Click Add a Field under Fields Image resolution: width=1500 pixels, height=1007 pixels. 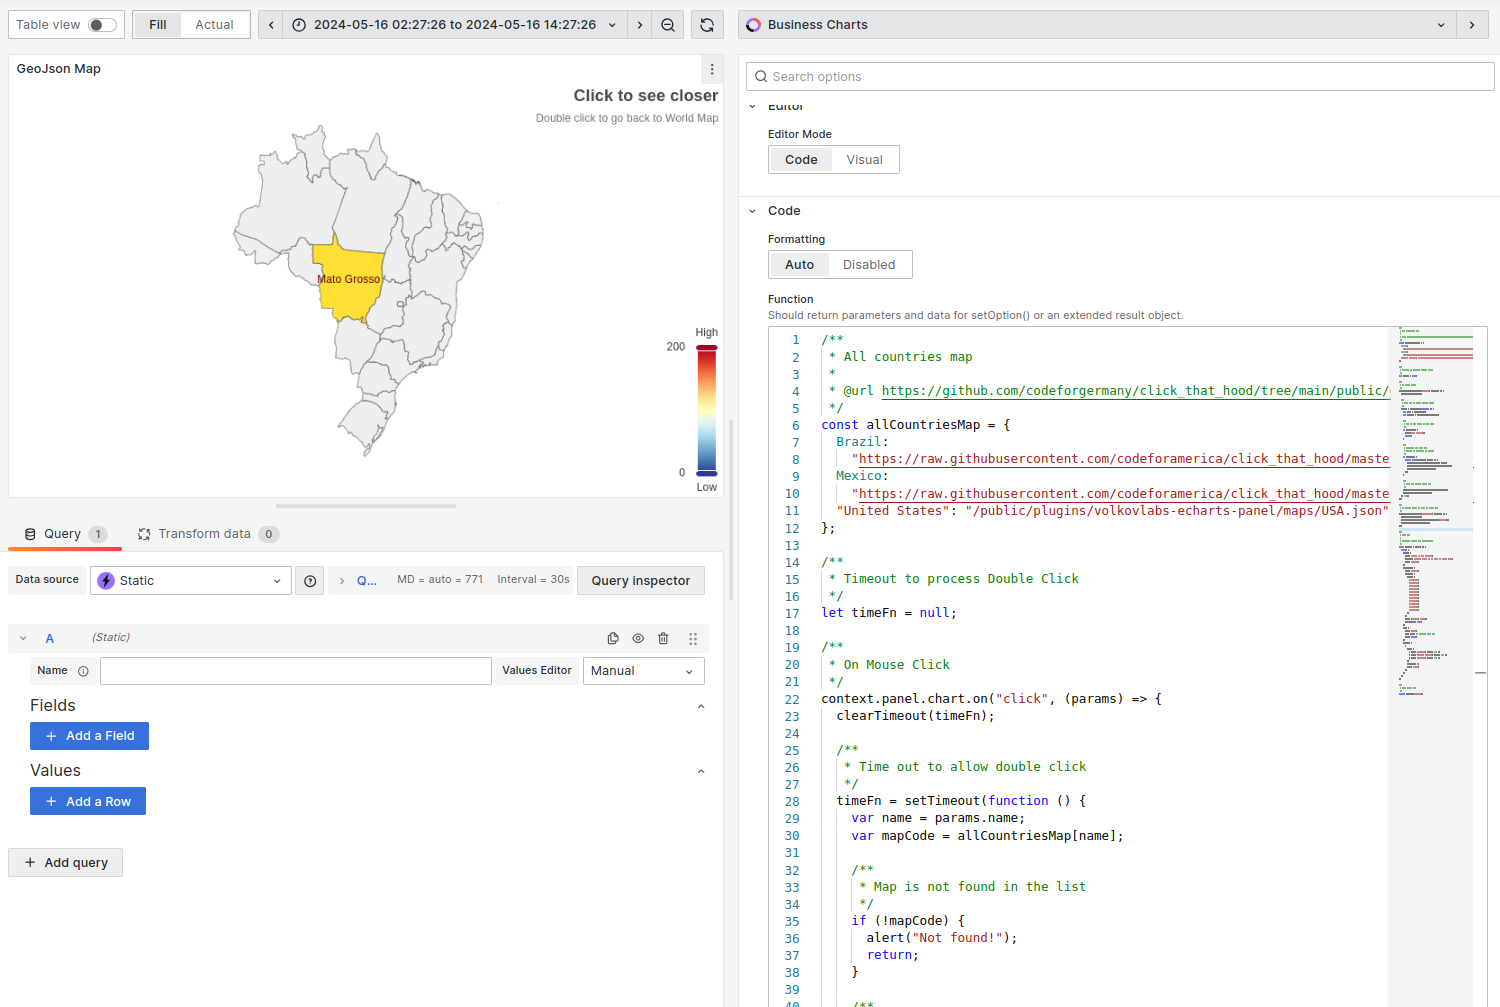tap(89, 735)
